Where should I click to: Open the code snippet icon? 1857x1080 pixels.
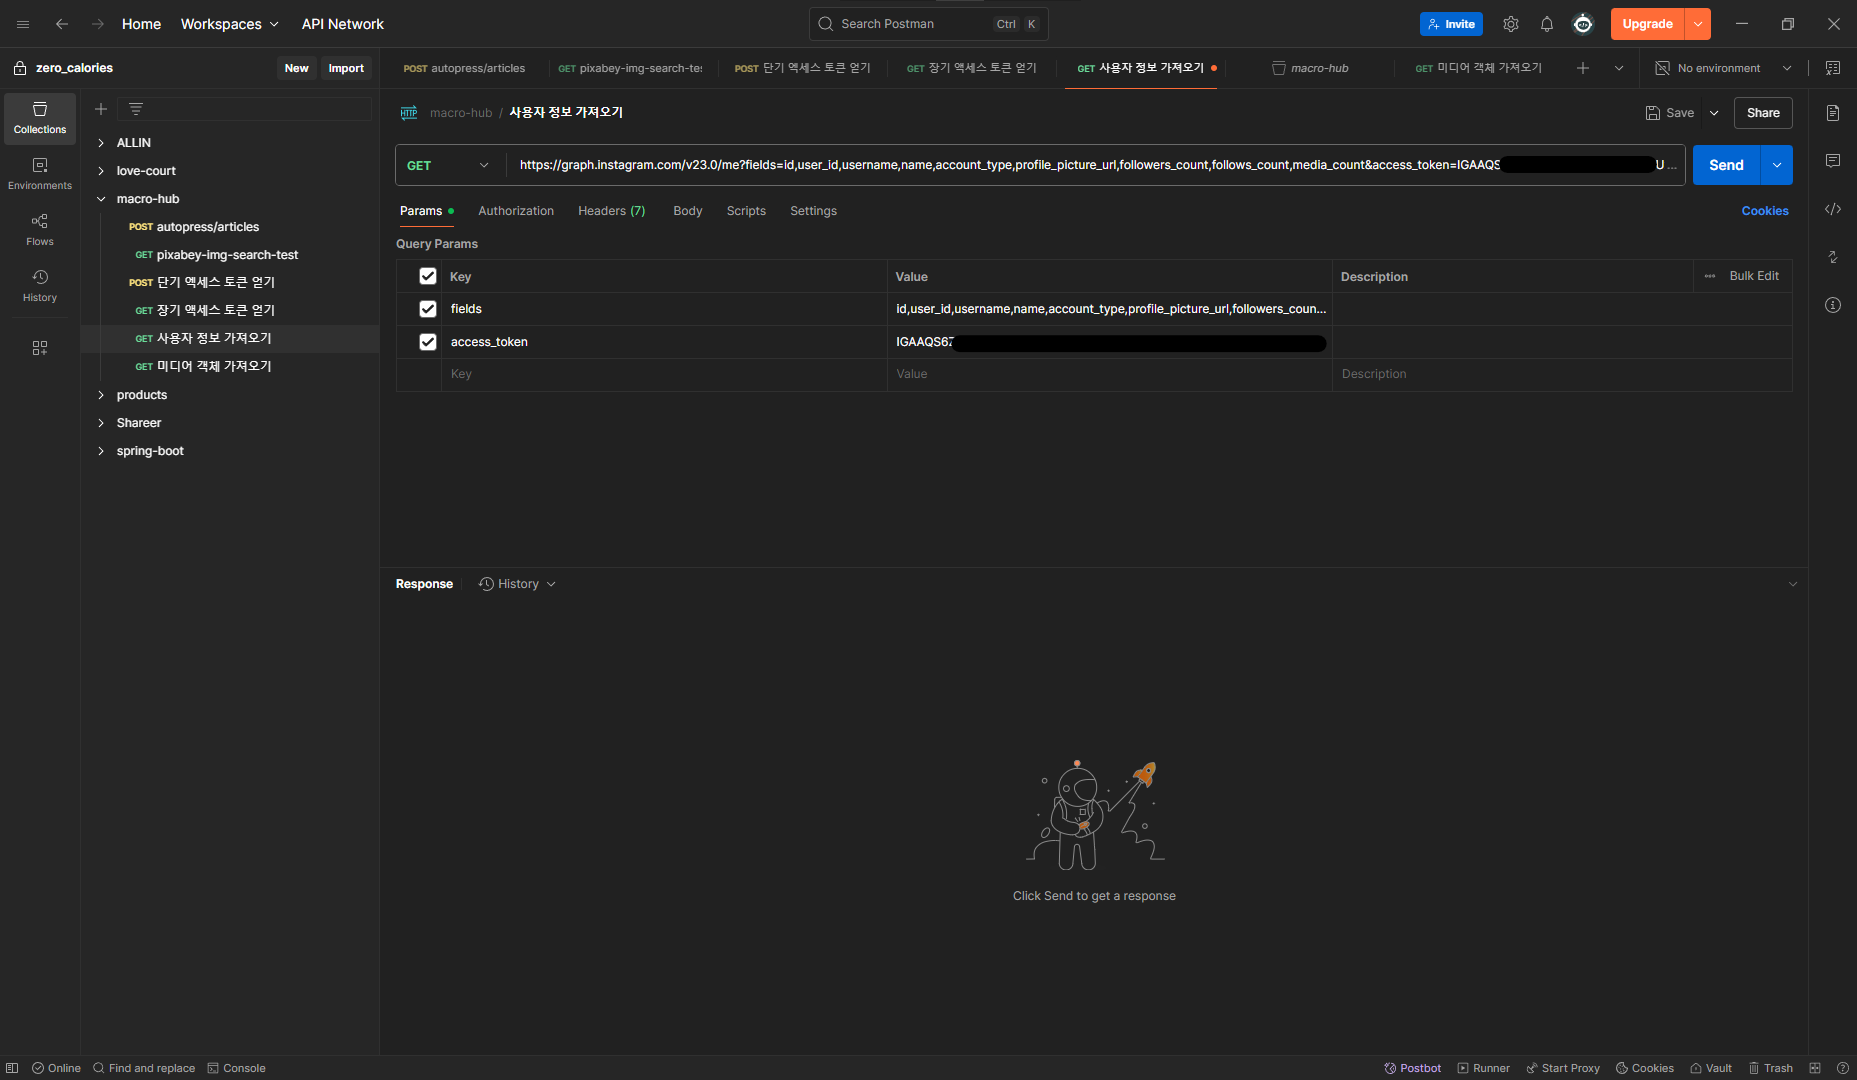point(1833,209)
